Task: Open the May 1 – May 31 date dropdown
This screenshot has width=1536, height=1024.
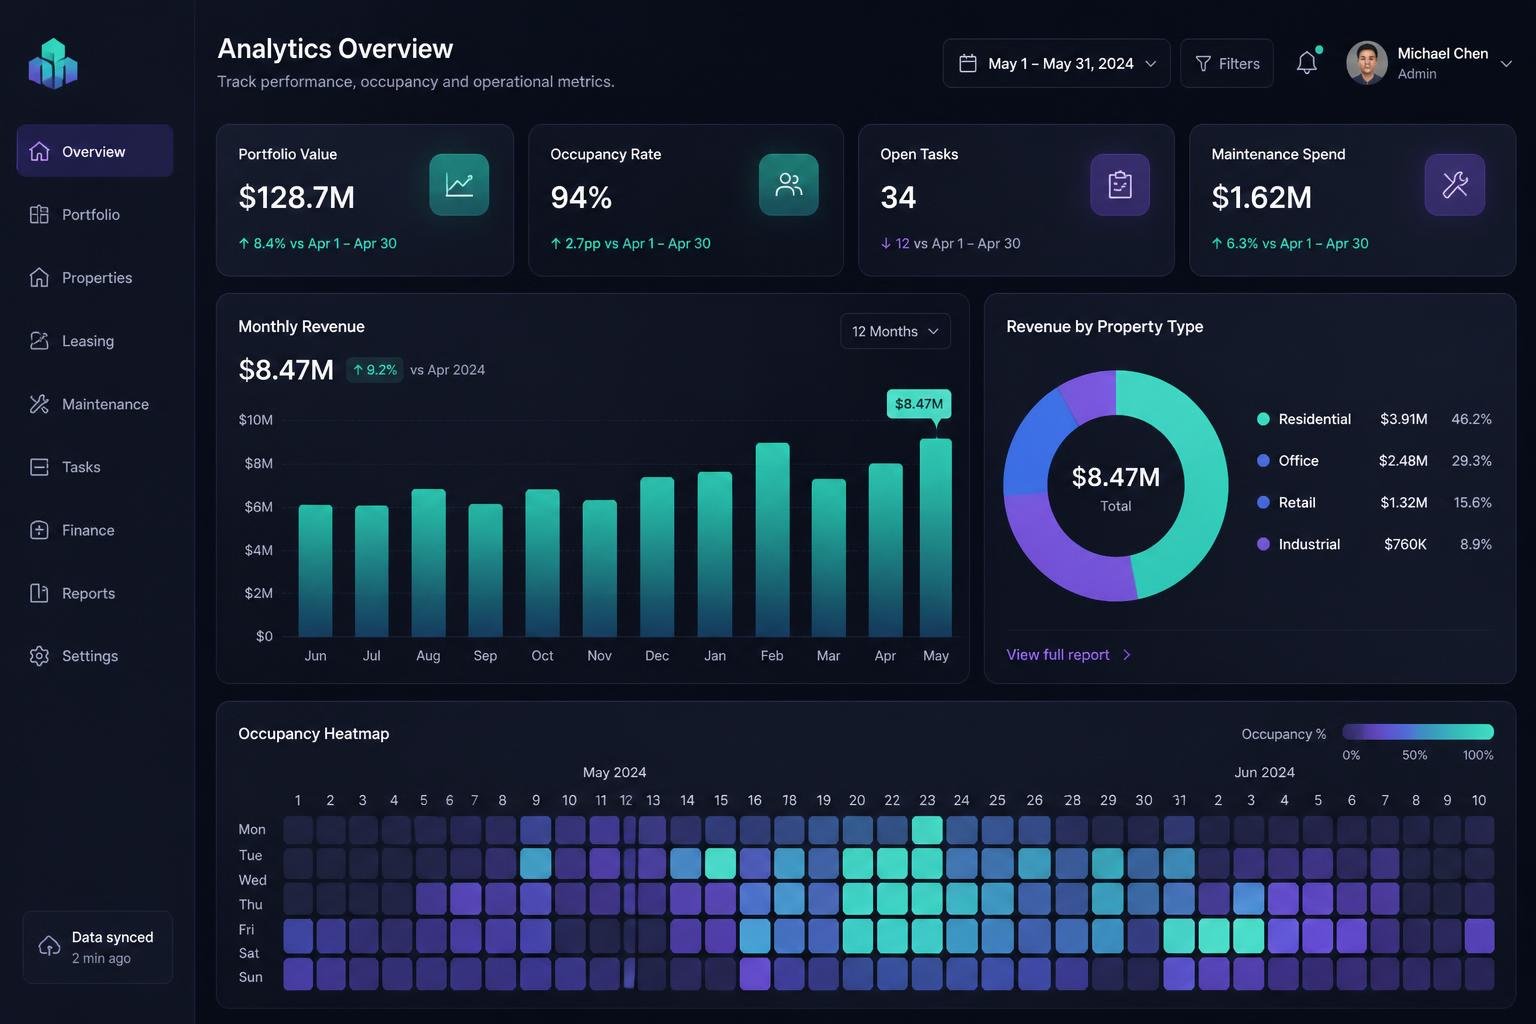Action: point(1056,63)
